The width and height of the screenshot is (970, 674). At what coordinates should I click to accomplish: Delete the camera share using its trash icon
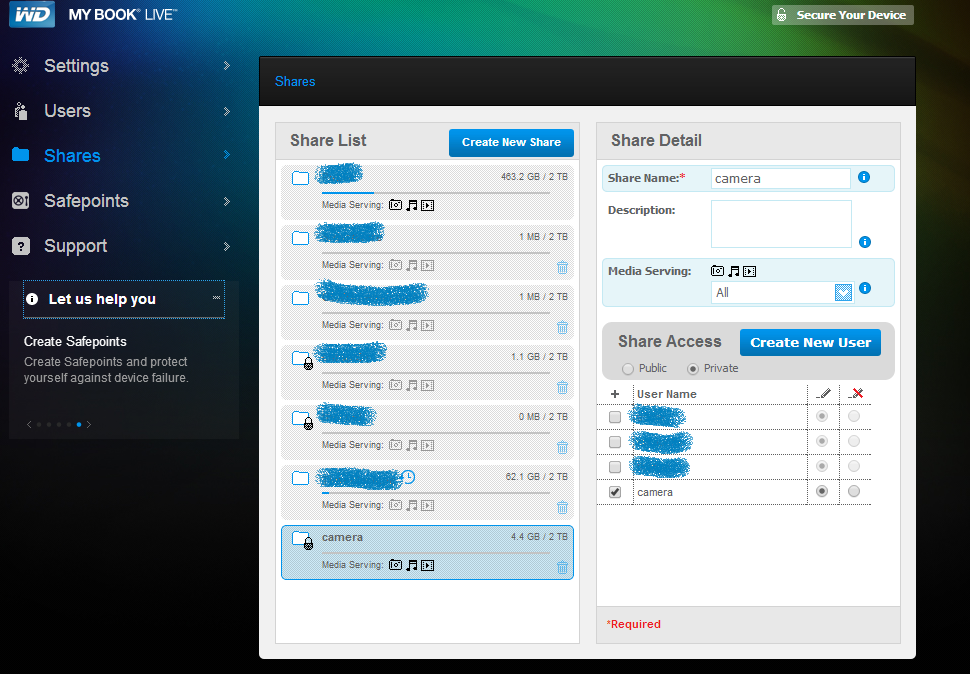pyautogui.click(x=562, y=567)
